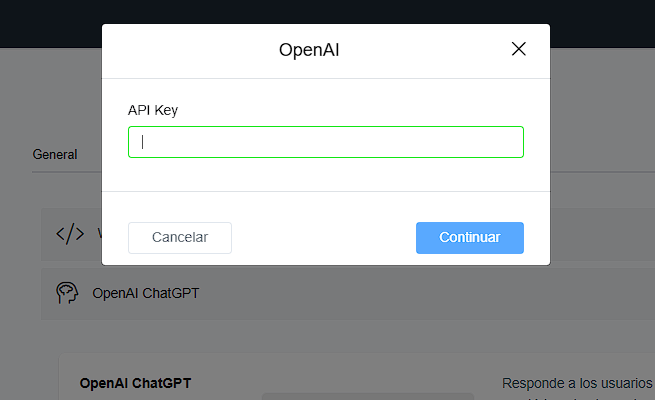Click the blank dialog header left of the OpenAI title
Image resolution: width=655 pixels, height=400 pixels.
coord(180,50)
